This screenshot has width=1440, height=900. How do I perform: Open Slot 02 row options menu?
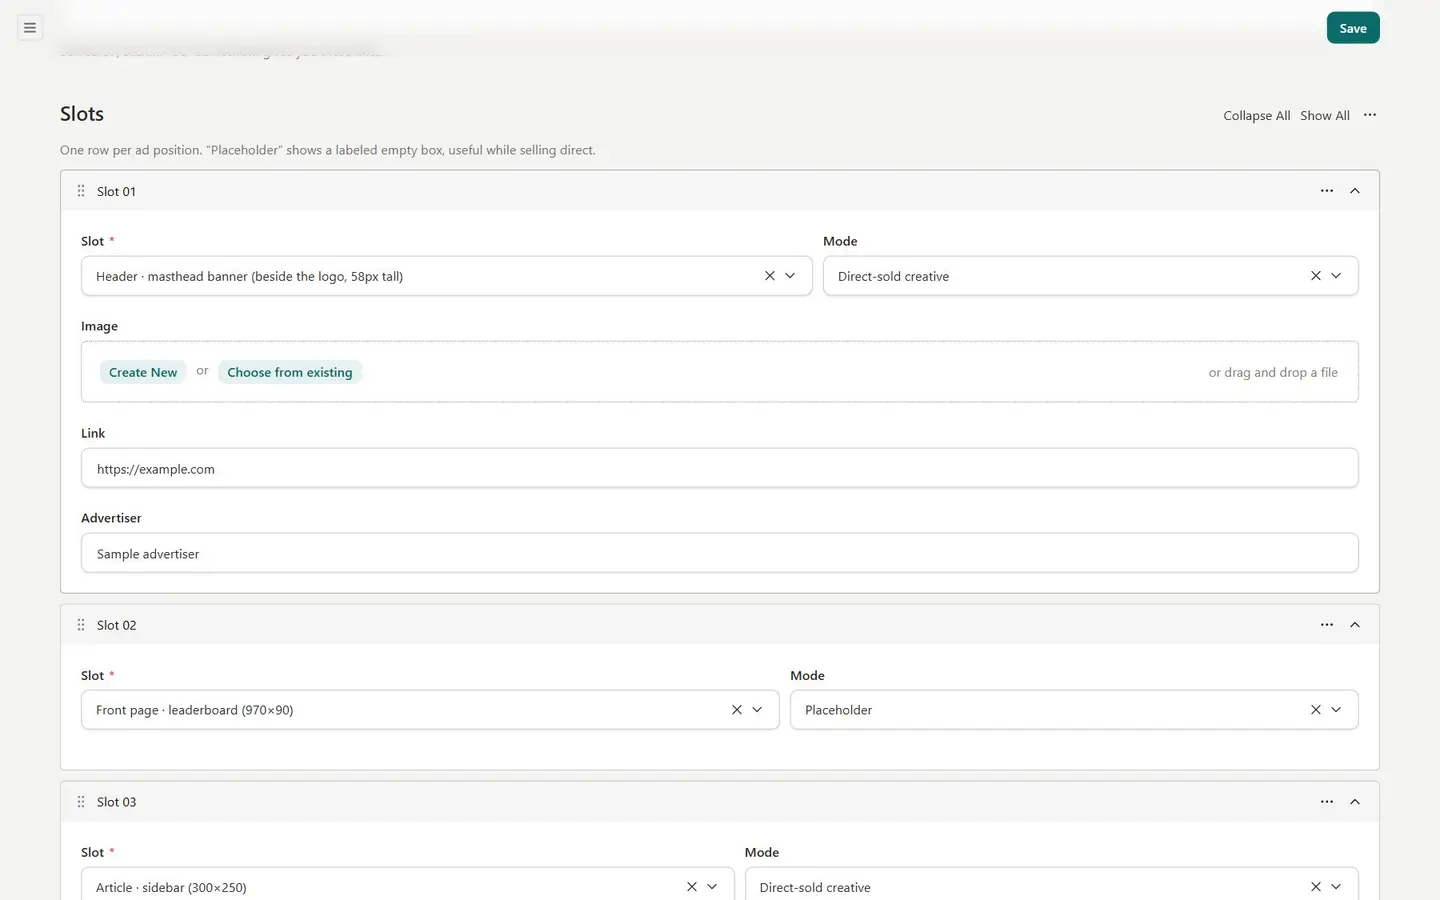[1327, 625]
